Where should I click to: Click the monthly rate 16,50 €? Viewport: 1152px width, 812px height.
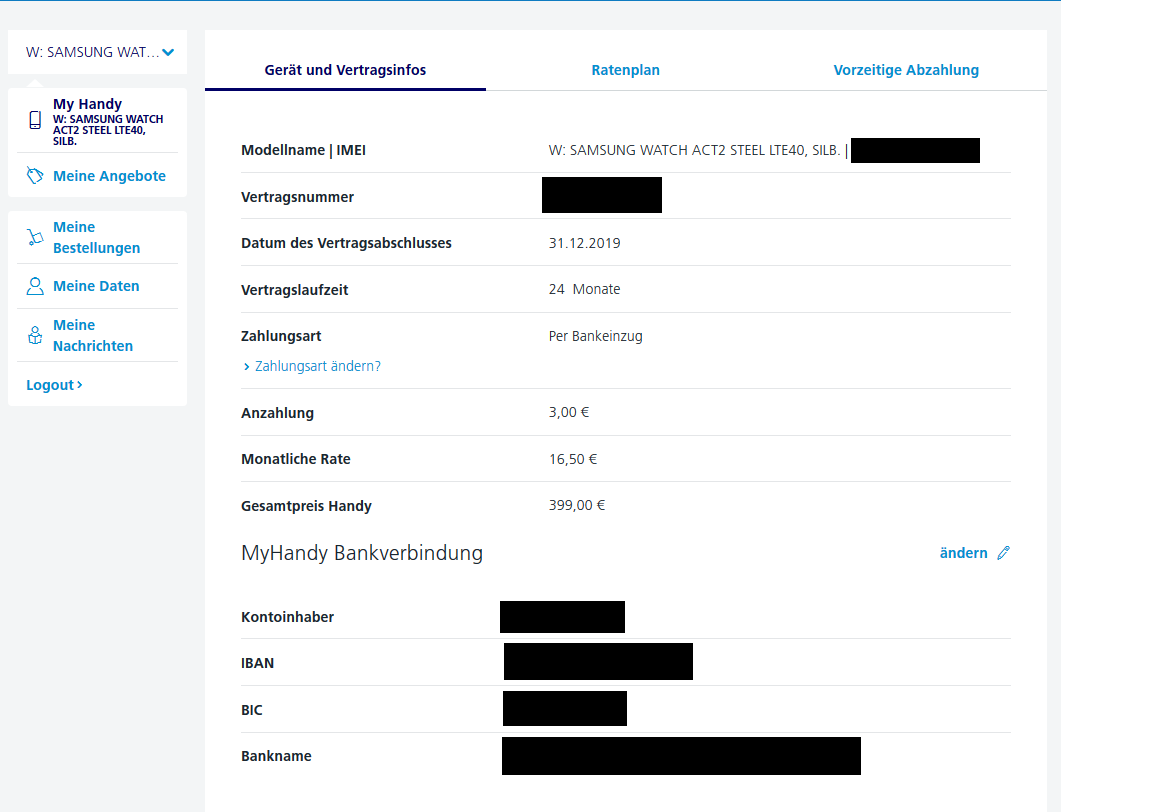572,459
